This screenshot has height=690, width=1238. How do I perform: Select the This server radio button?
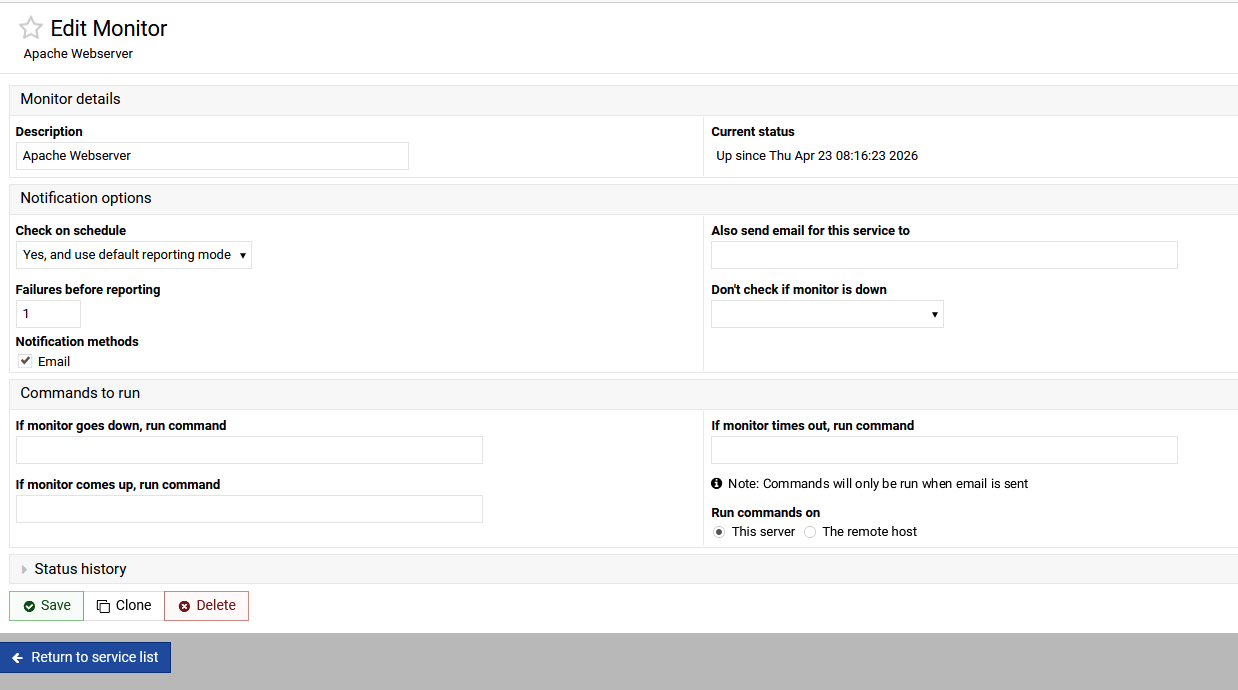[719, 532]
